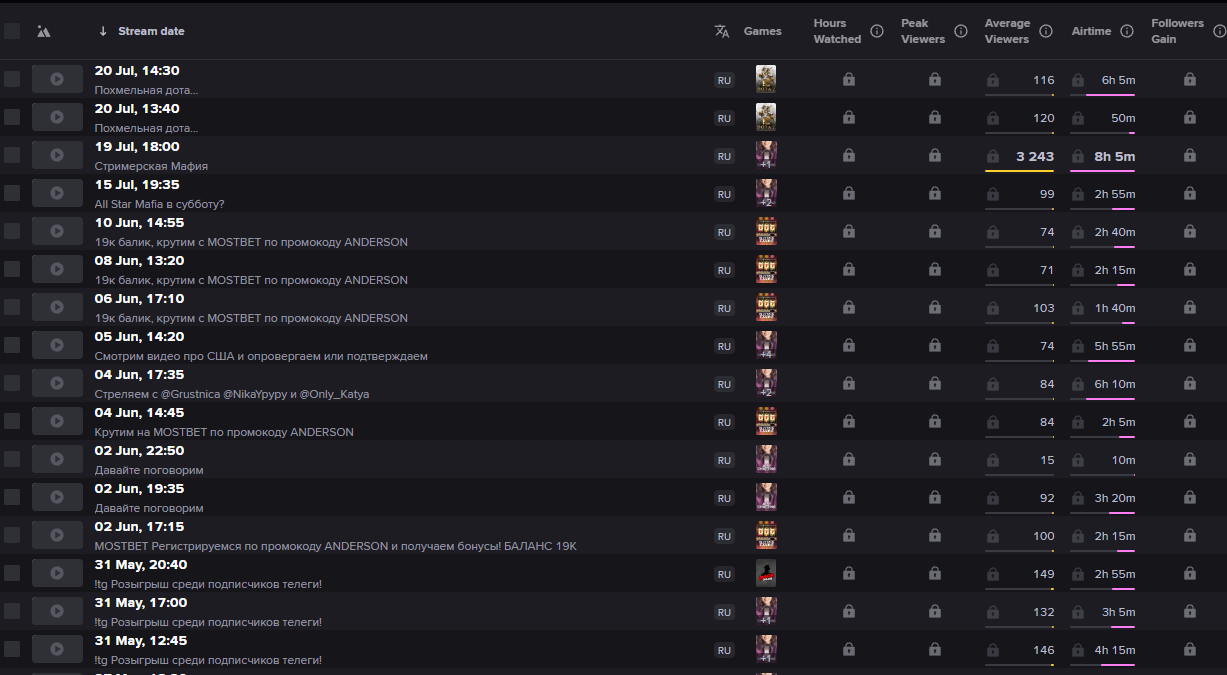Open the All Star Mafia в субботу stream

click(x=160, y=204)
